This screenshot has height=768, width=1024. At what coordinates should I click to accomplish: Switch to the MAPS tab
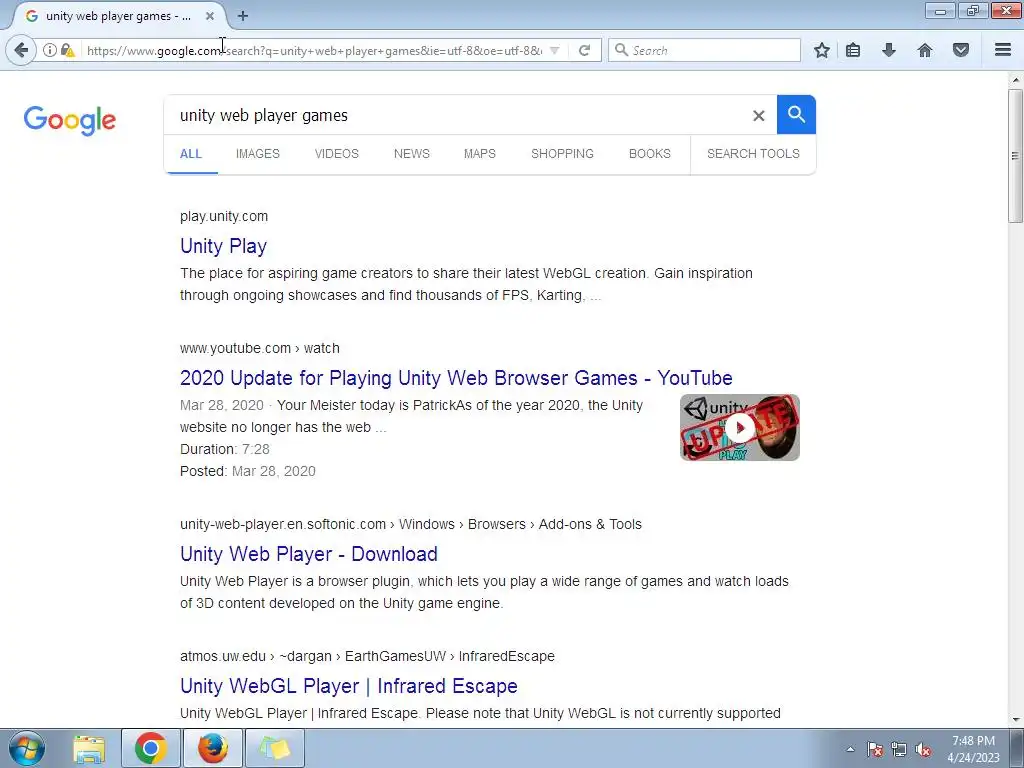pos(479,153)
